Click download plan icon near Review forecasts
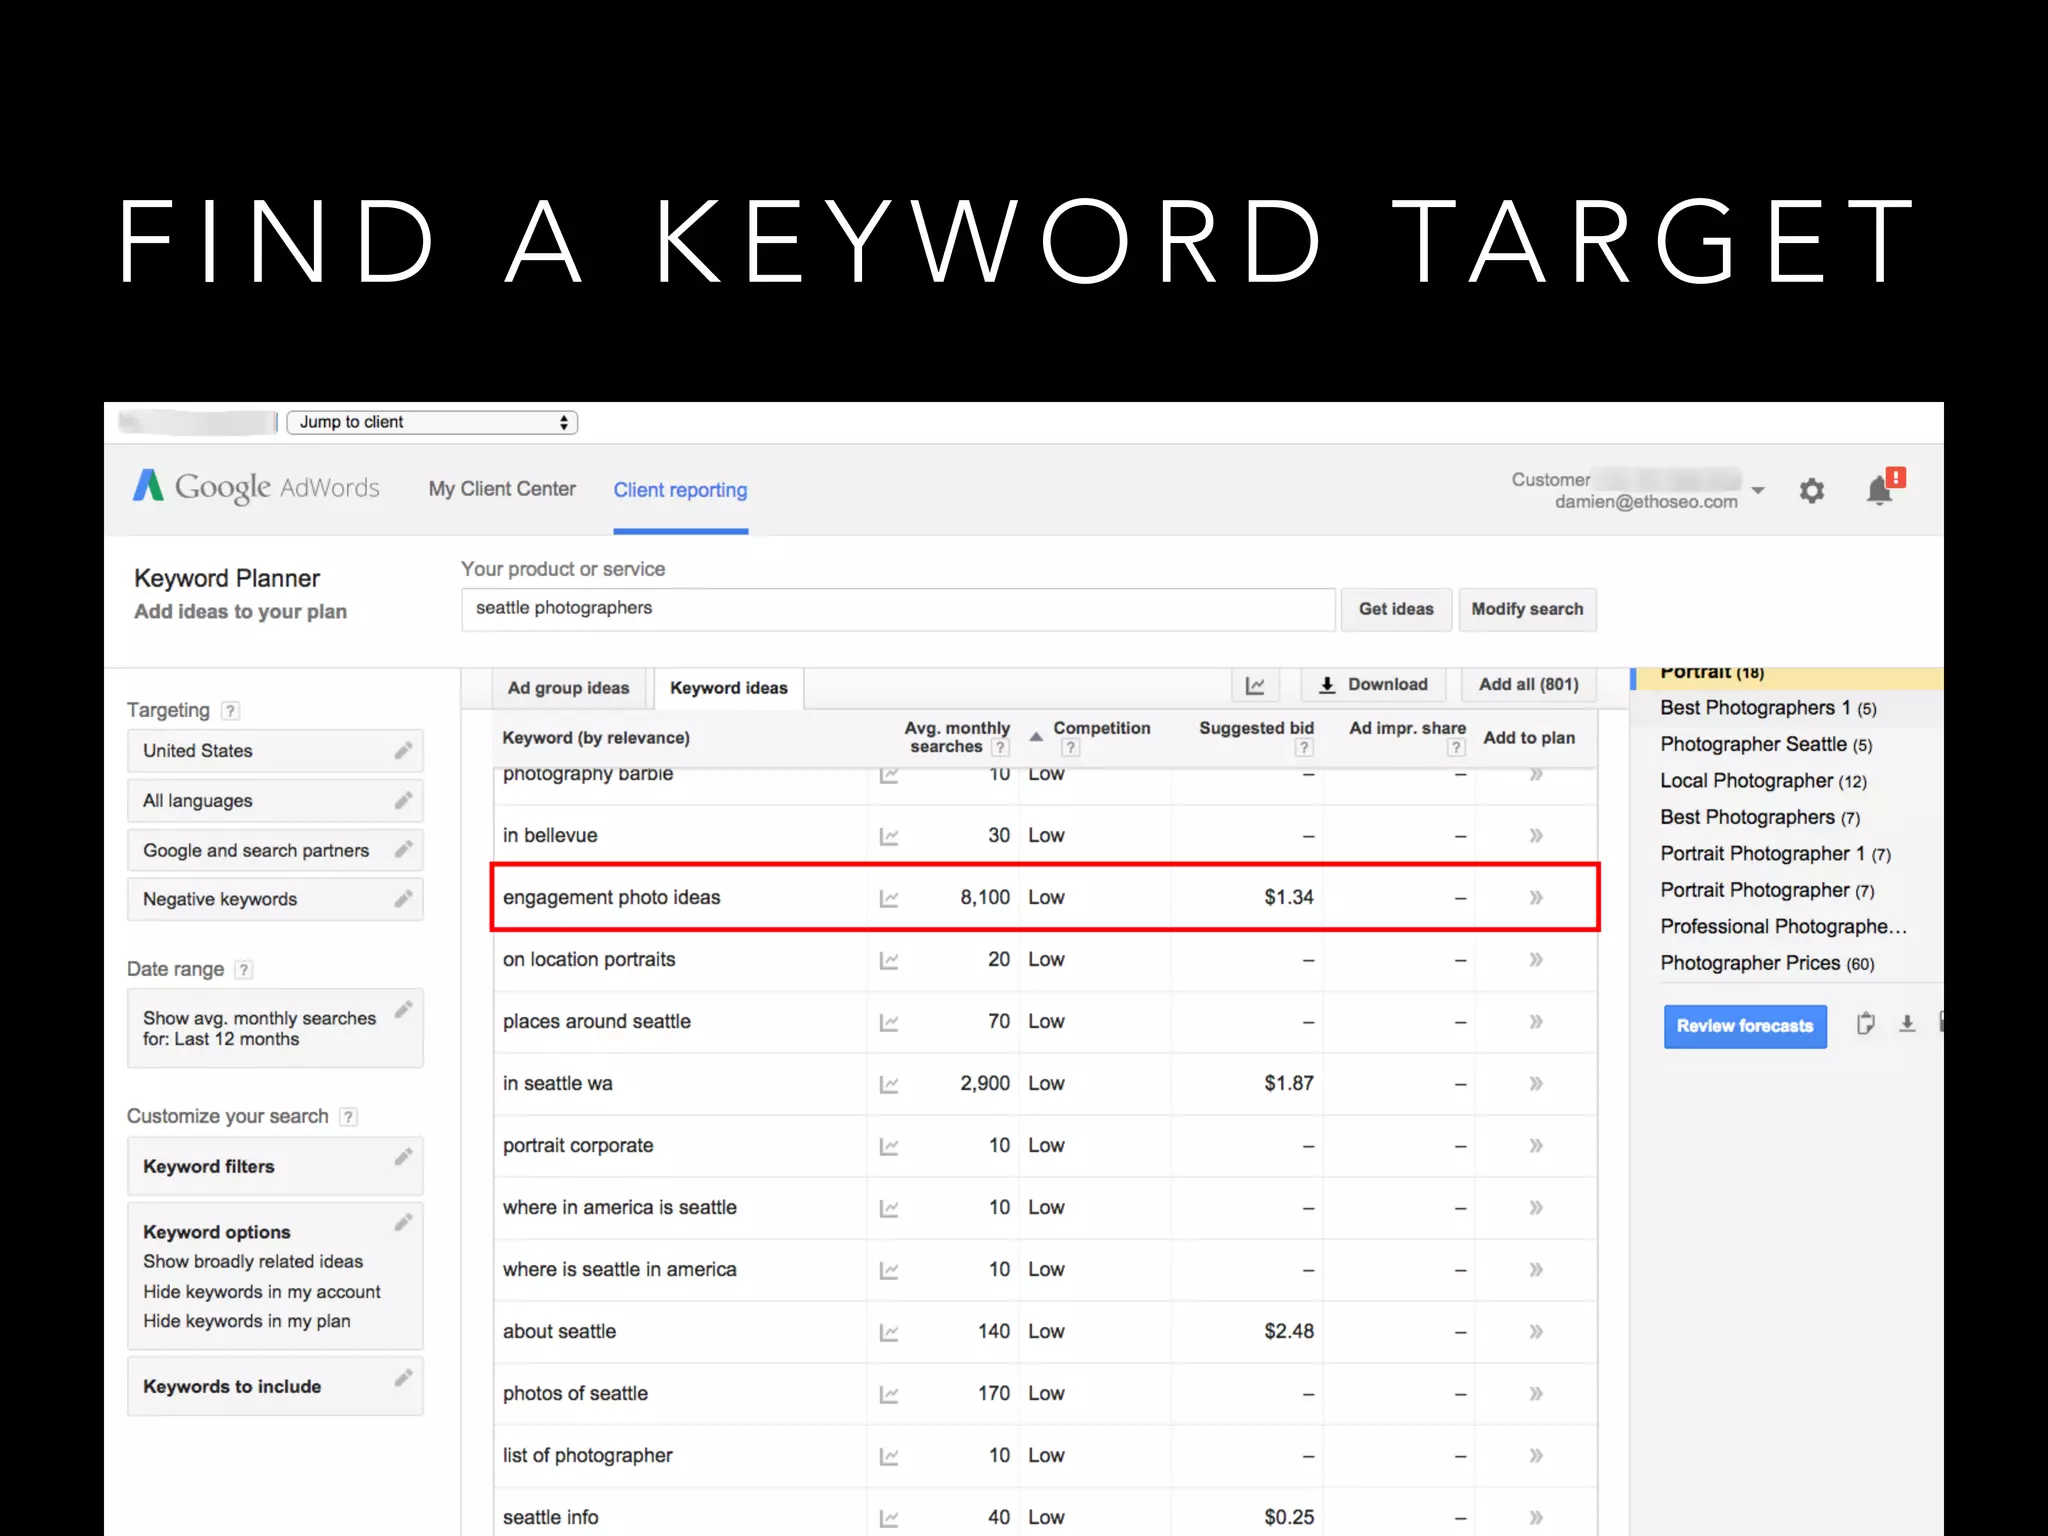 pyautogui.click(x=1907, y=1024)
